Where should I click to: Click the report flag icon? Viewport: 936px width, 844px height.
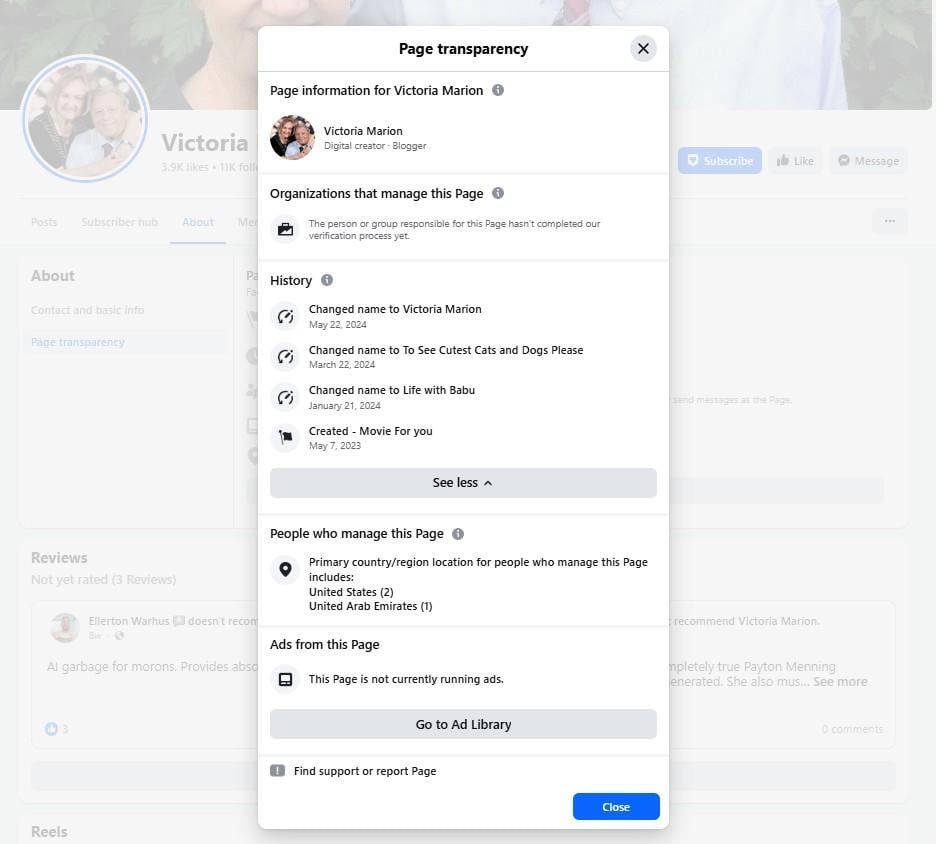(278, 771)
